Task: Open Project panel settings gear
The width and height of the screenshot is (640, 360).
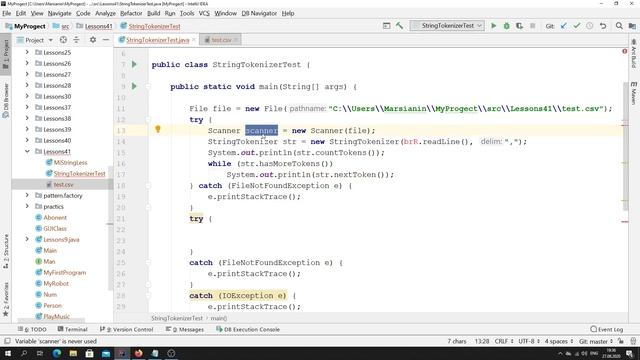Action: point(93,40)
